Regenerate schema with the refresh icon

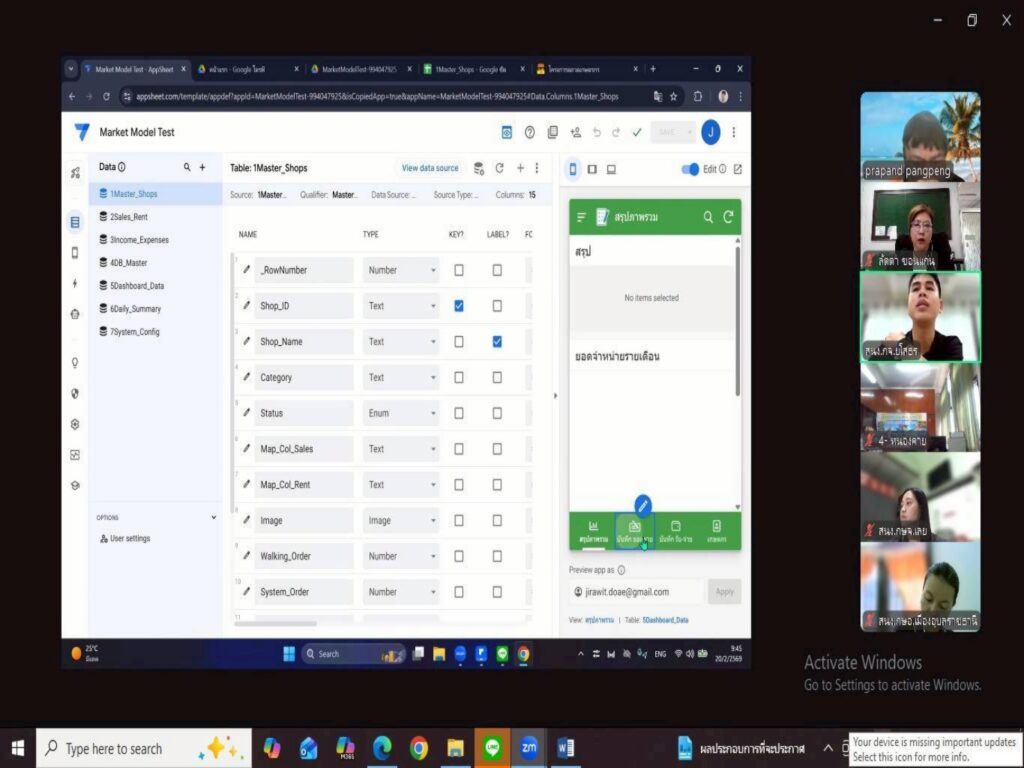pos(500,168)
